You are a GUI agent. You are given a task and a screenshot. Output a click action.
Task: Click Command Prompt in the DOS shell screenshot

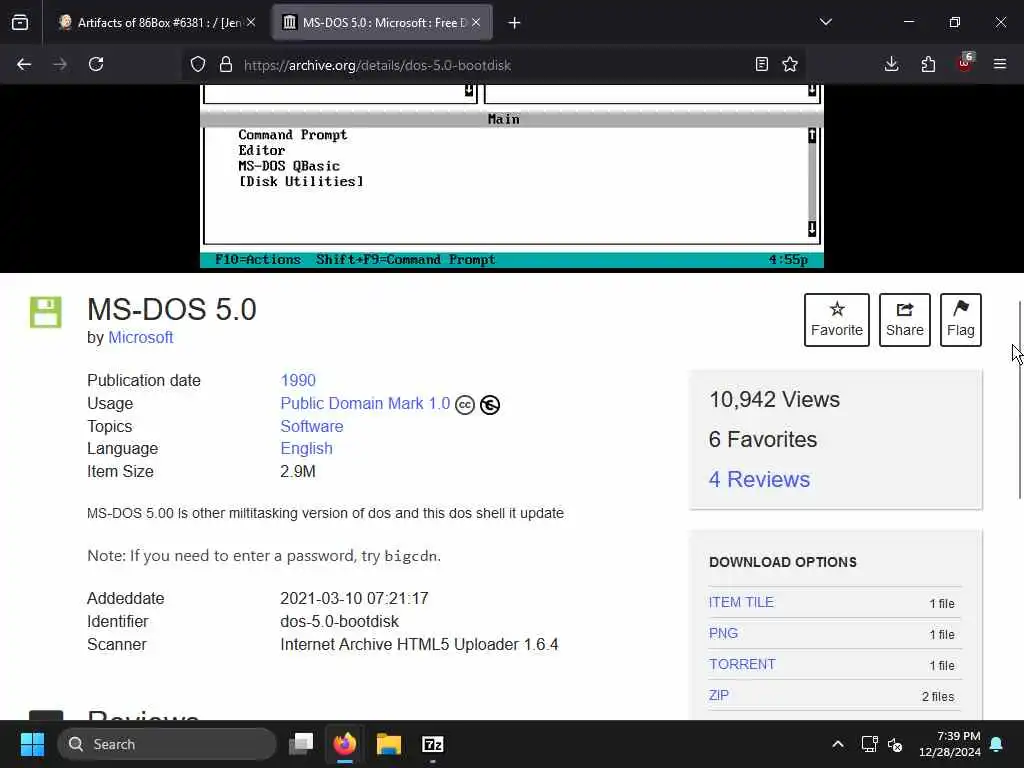point(293,135)
